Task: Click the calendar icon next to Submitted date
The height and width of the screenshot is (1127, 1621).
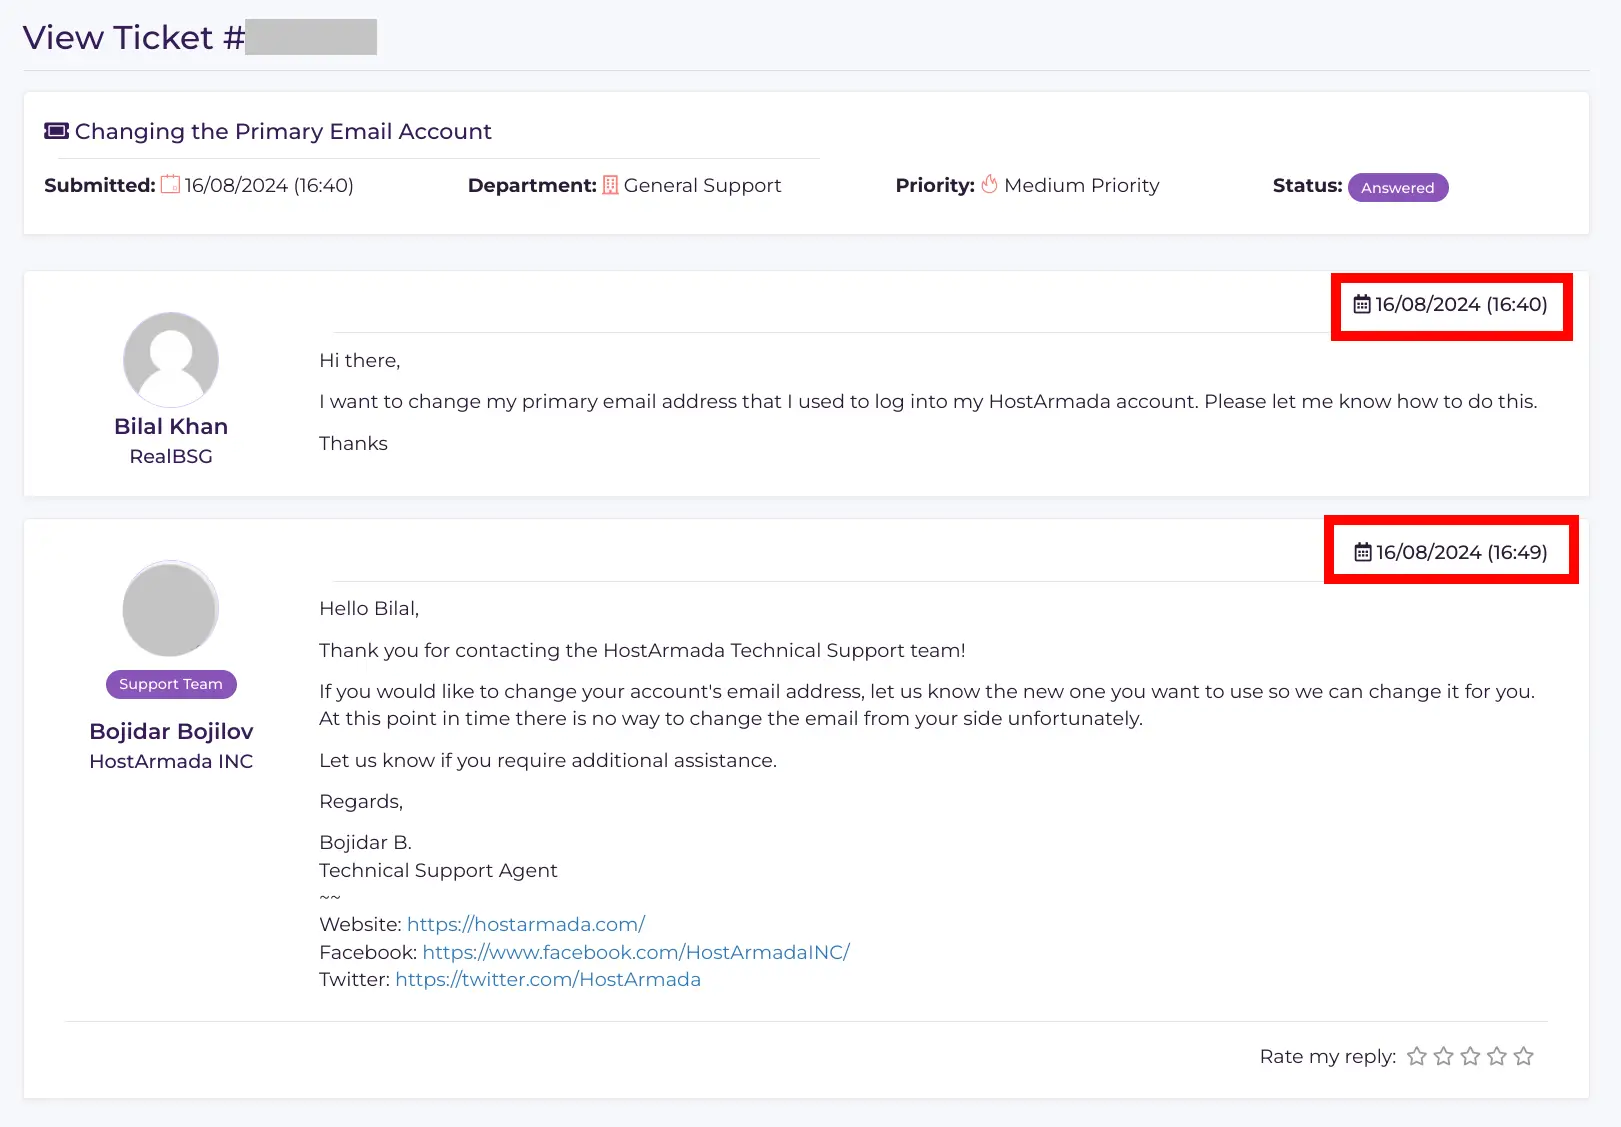Action: (x=171, y=184)
